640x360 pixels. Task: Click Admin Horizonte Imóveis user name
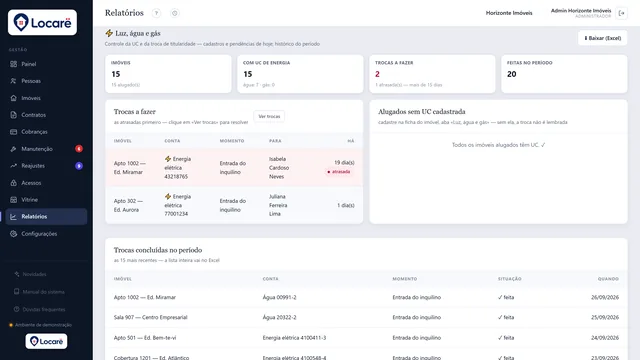pyautogui.click(x=581, y=11)
